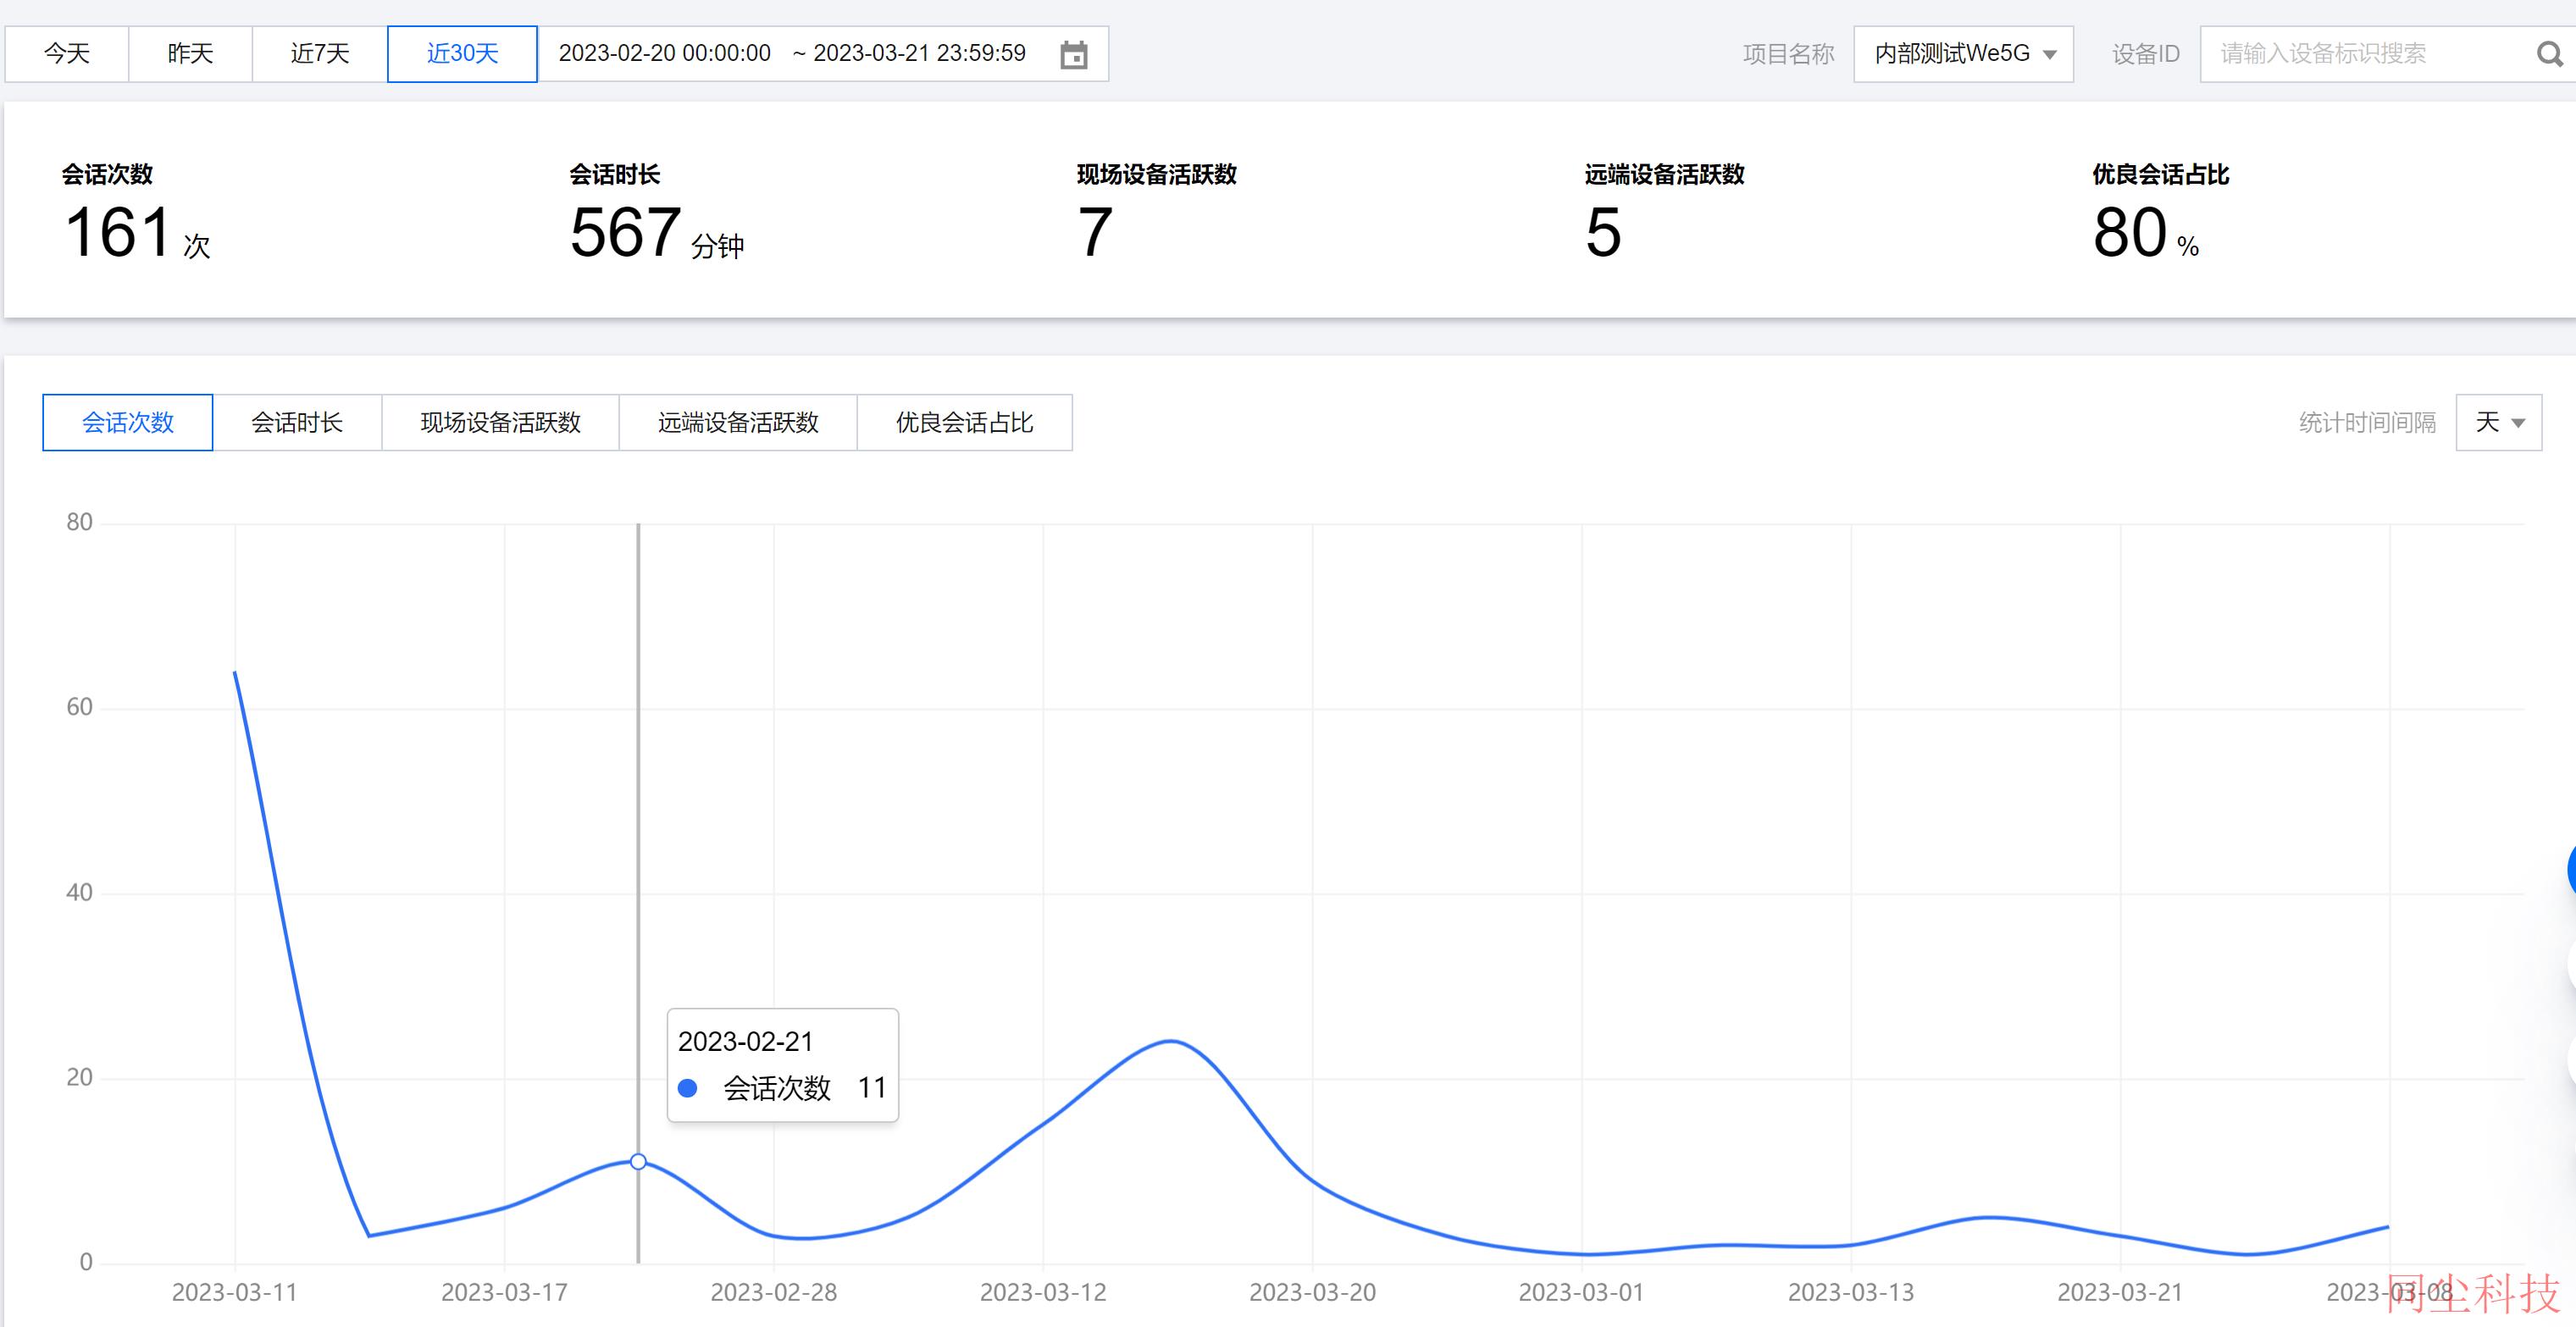Click the 项目名称 label
Image resolution: width=2576 pixels, height=1327 pixels.
click(1788, 54)
